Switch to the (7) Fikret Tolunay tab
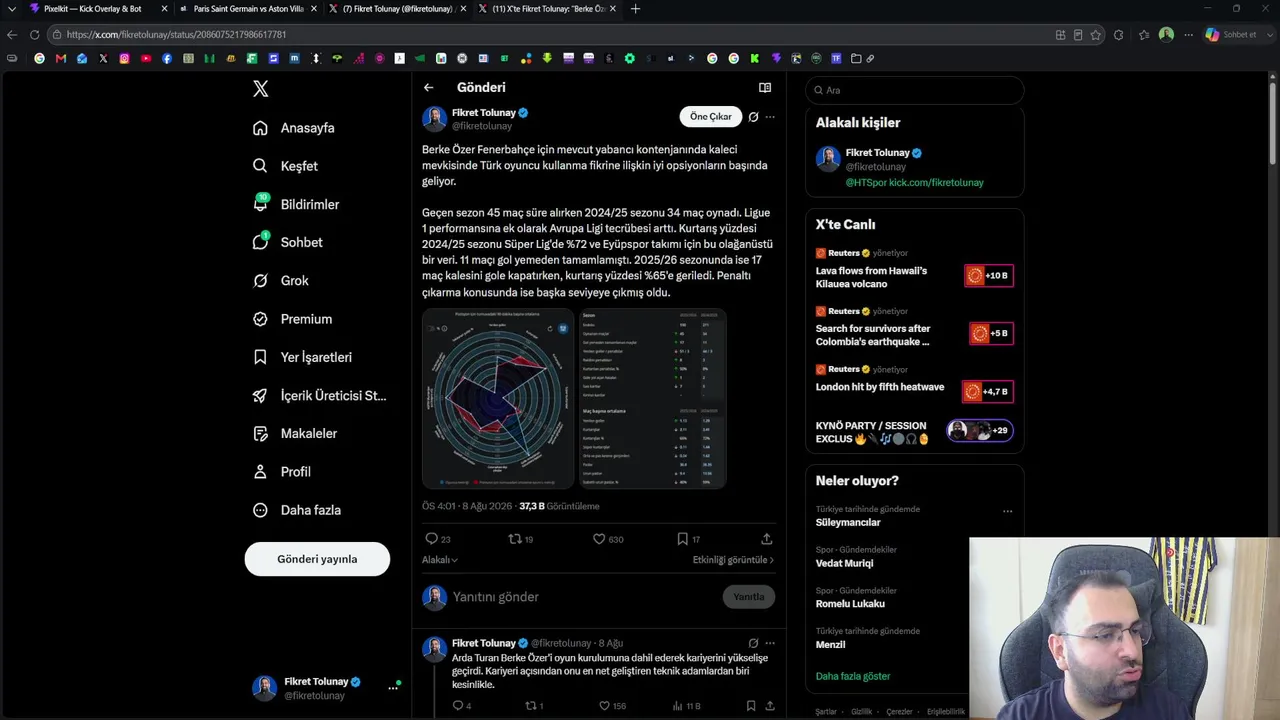The image size is (1280, 720). (x=398, y=9)
